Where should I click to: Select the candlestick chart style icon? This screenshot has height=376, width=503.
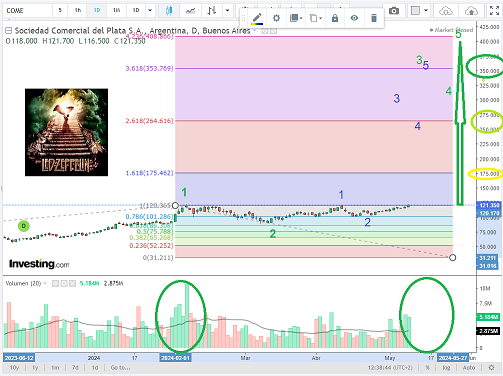[169, 10]
